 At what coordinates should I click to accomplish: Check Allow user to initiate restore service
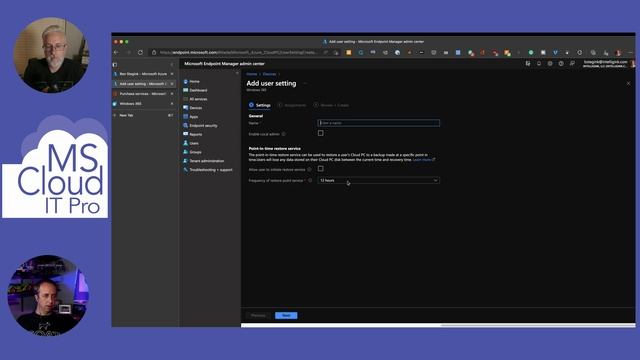(x=320, y=168)
